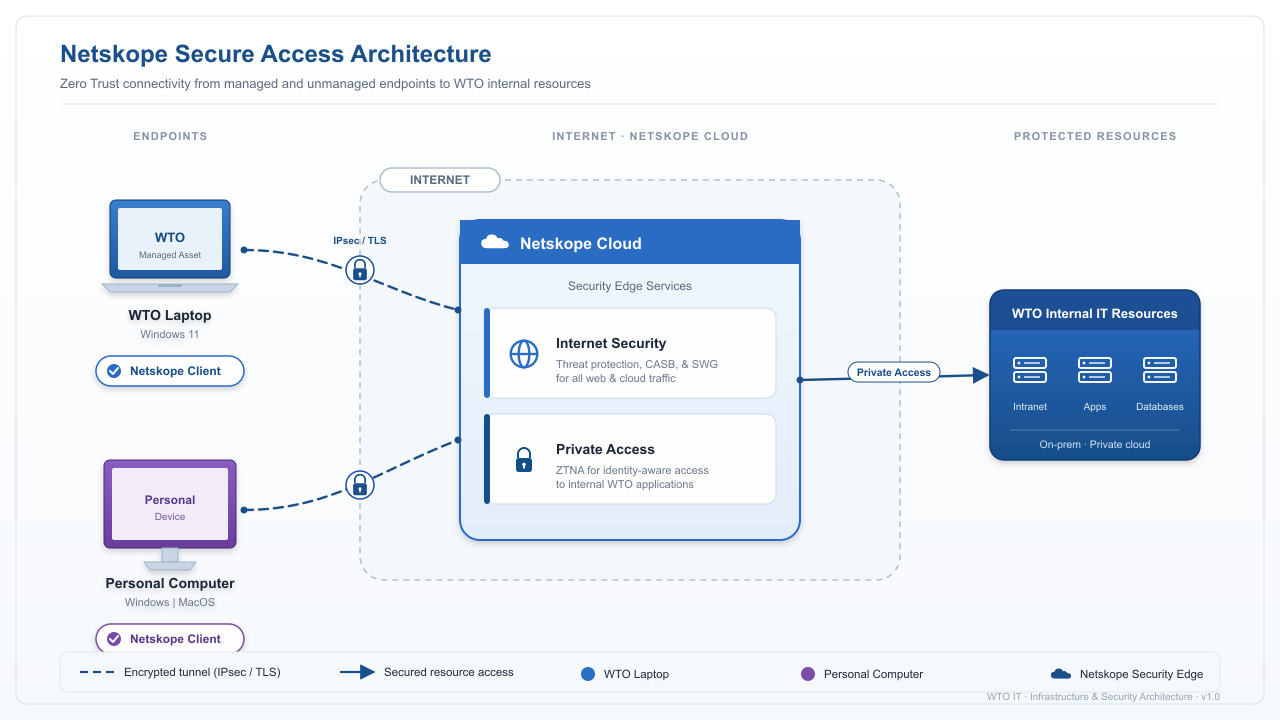Click the WTO IT footer version text

point(1103,697)
